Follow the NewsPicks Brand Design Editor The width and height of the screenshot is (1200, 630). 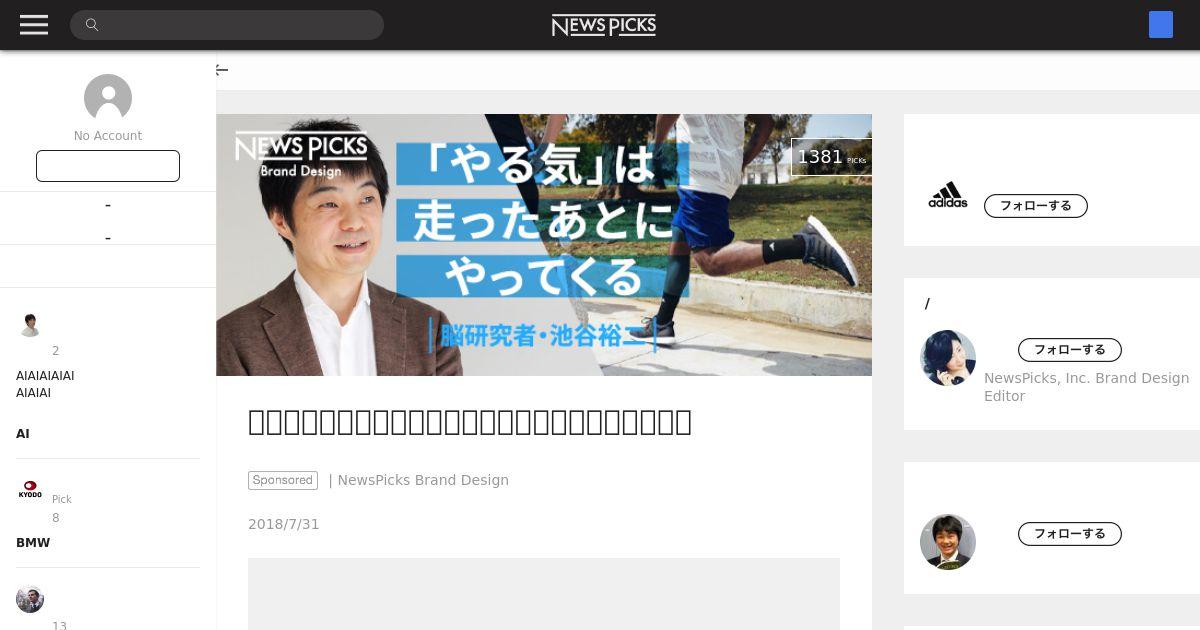tap(1070, 350)
